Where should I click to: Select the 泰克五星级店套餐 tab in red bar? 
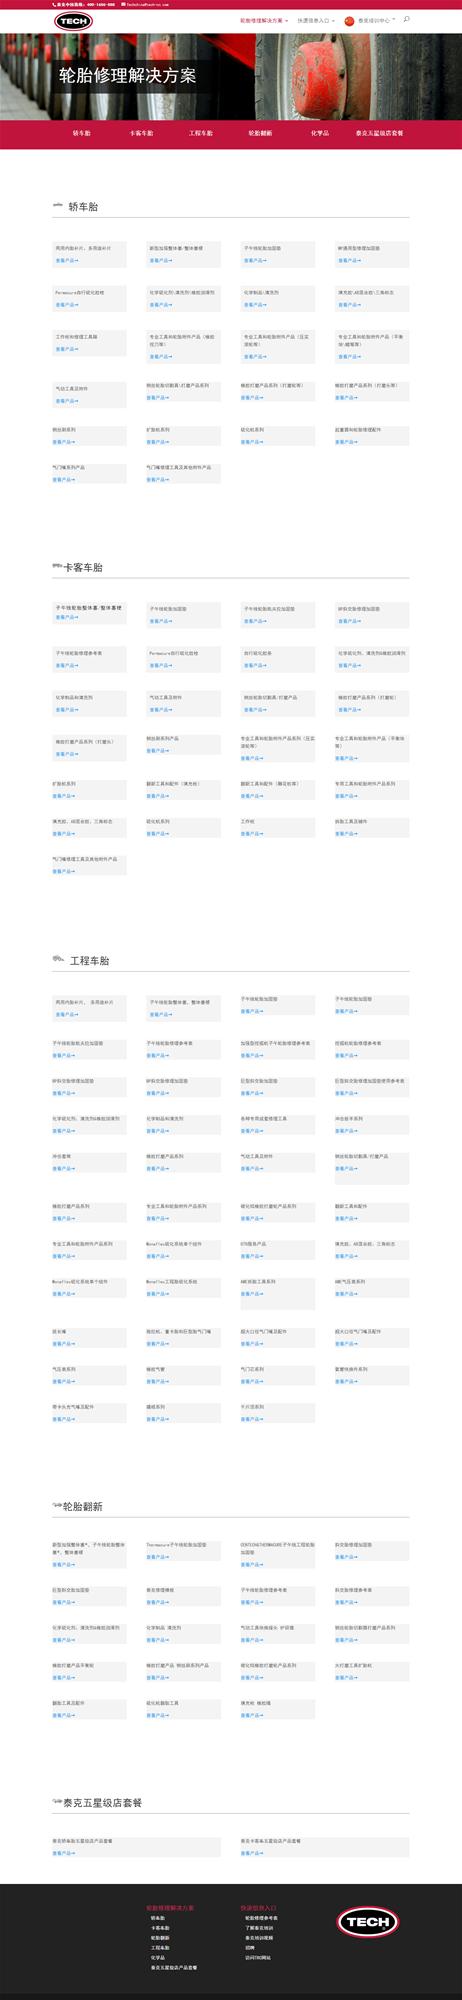(x=380, y=133)
